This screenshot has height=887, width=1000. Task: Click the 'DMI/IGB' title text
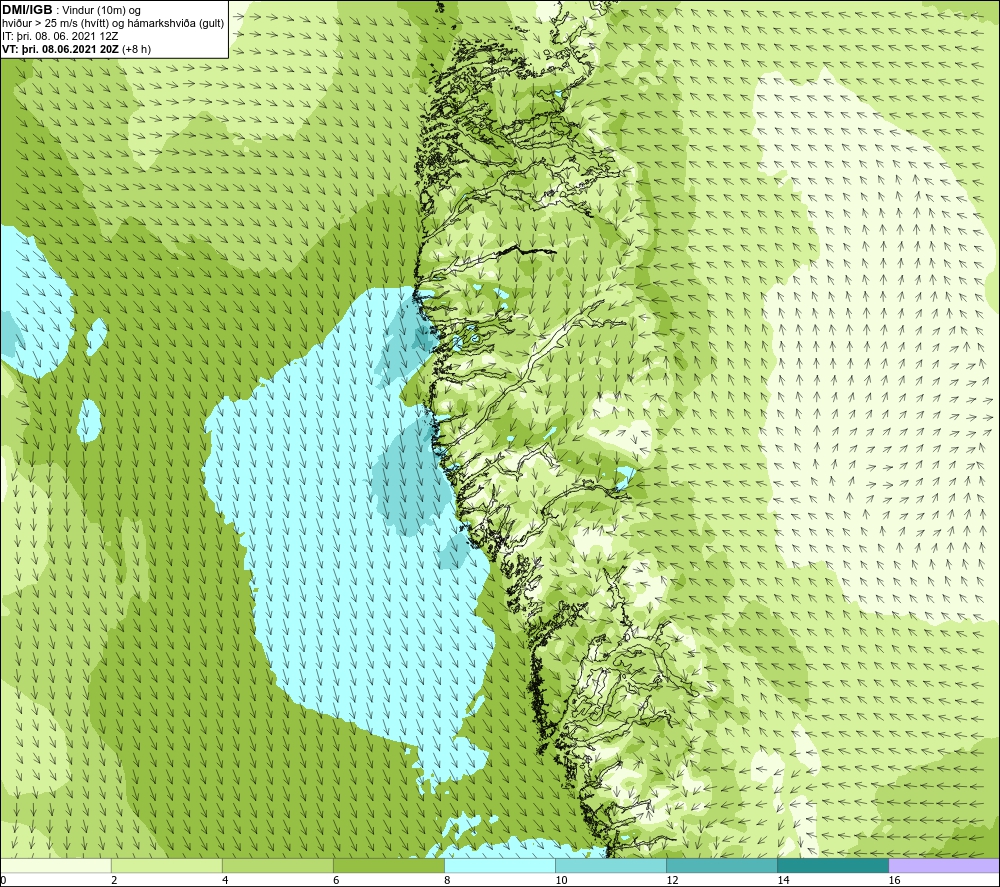pyautogui.click(x=27, y=10)
